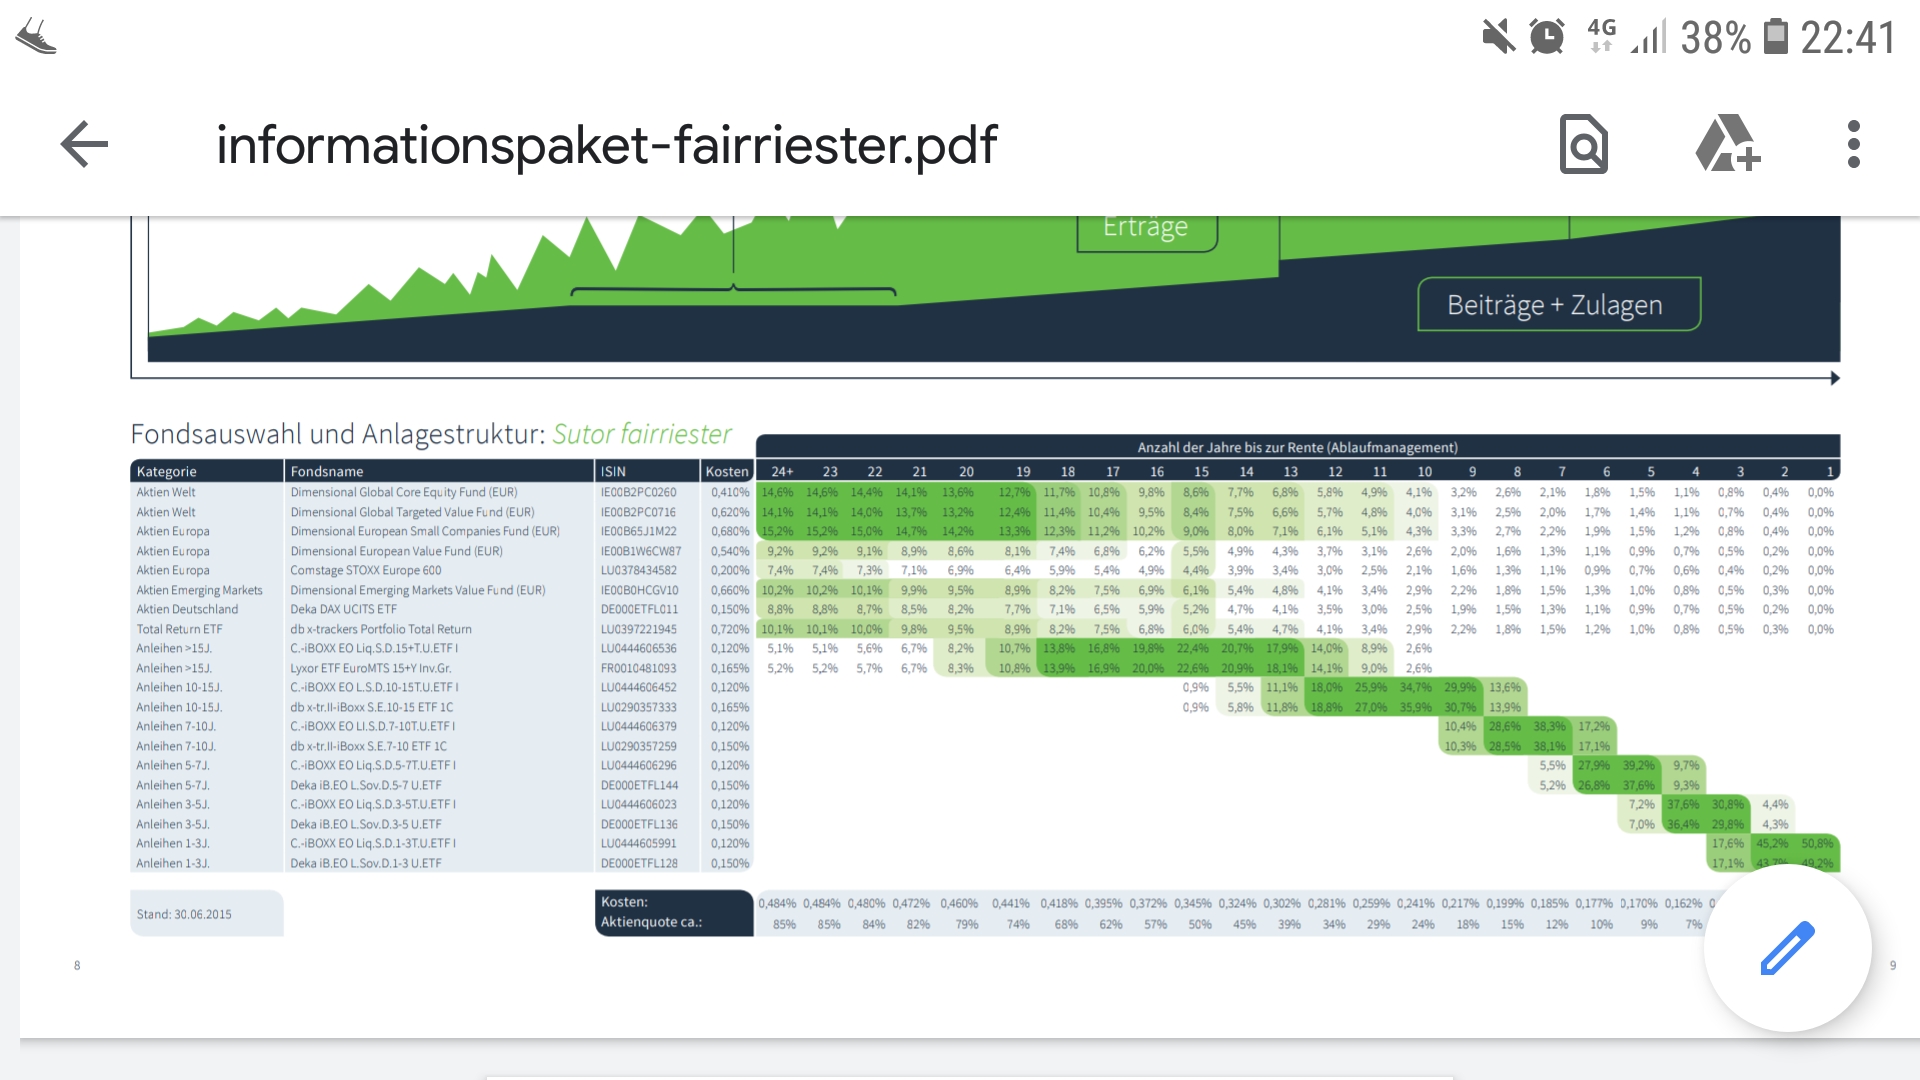1920x1080 pixels.
Task: Tap the battery icon in status bar
Action: (1775, 37)
